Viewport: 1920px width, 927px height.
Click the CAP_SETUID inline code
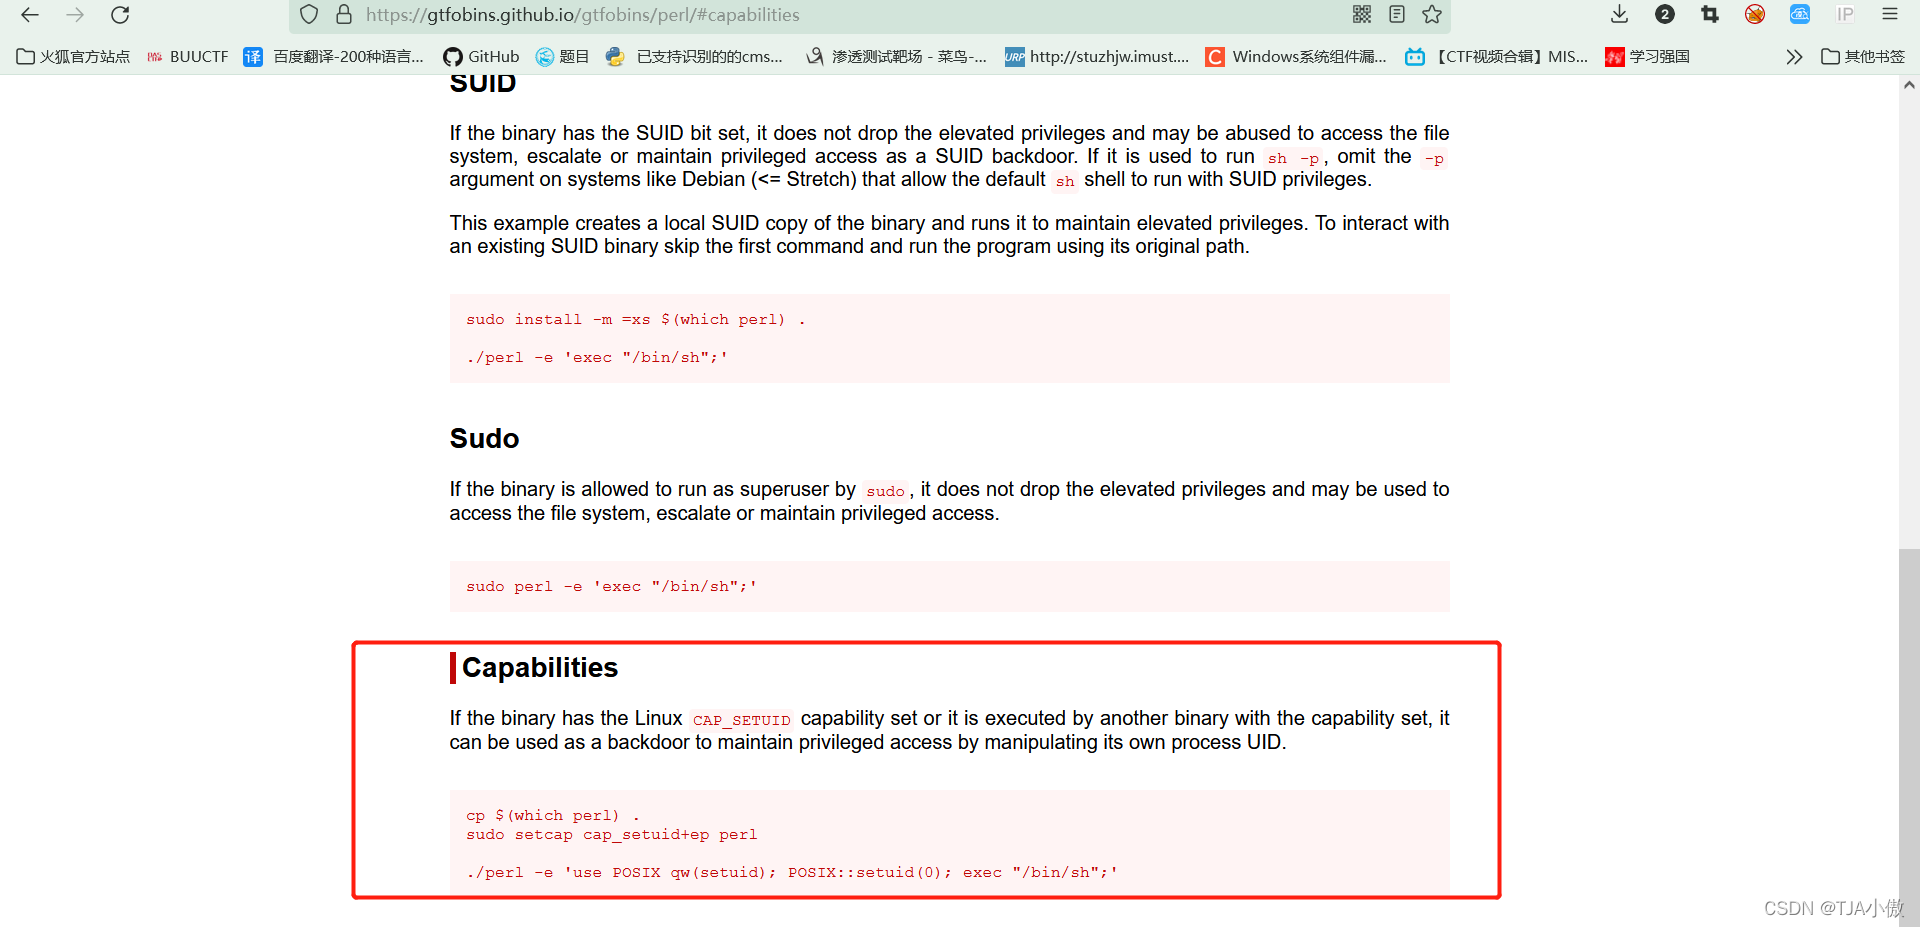point(742,720)
